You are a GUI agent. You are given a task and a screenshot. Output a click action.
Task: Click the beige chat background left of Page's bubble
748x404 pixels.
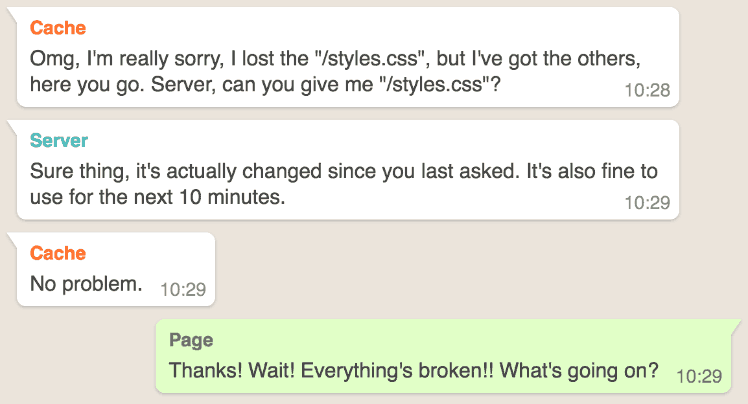click(x=79, y=356)
